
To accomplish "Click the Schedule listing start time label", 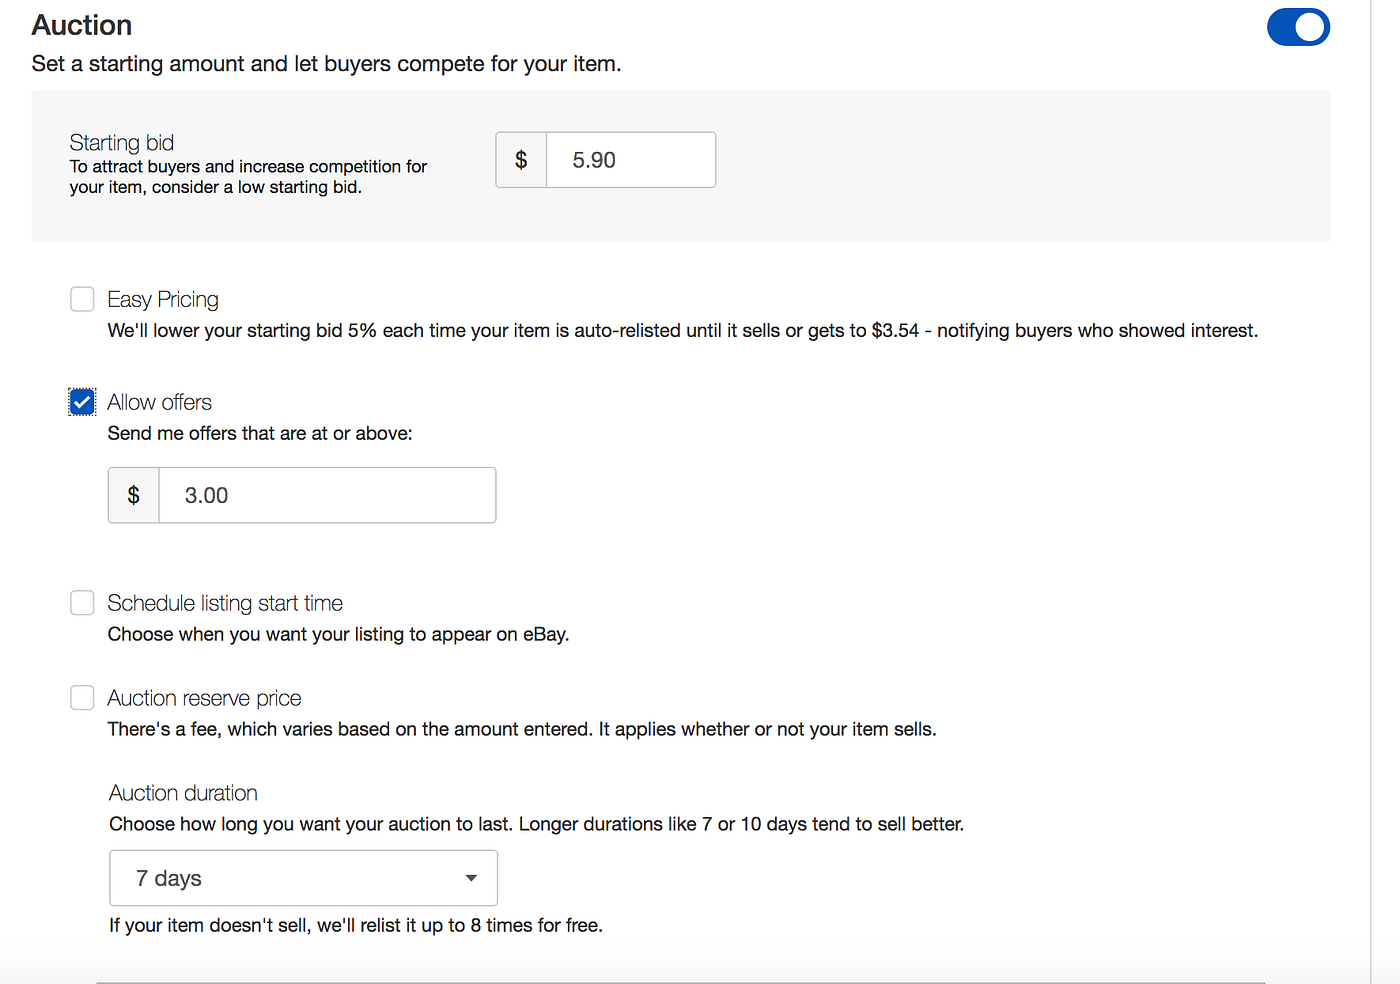I will [x=224, y=602].
